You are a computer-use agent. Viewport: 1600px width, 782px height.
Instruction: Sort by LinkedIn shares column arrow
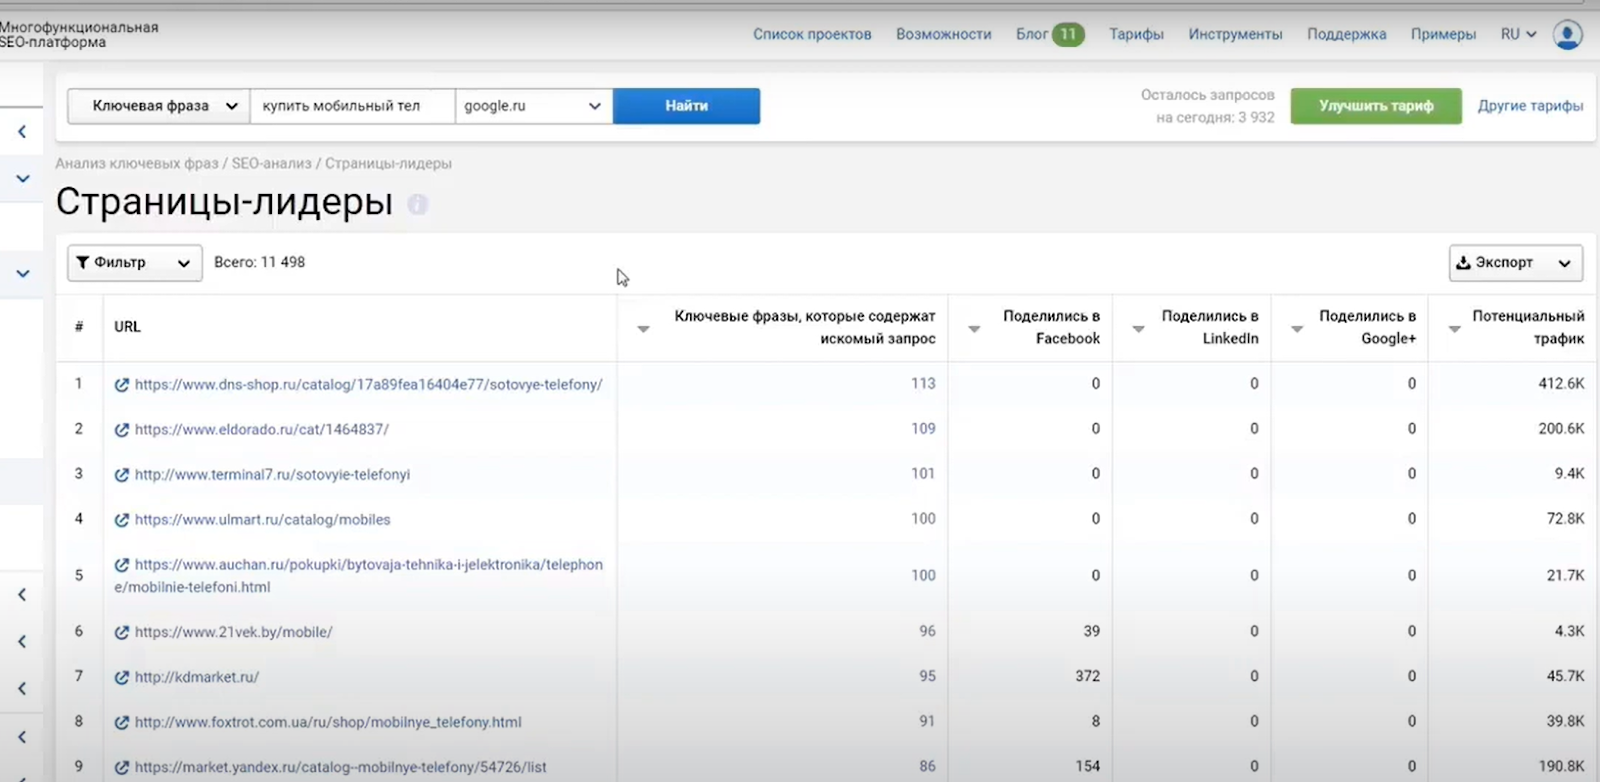(1138, 329)
